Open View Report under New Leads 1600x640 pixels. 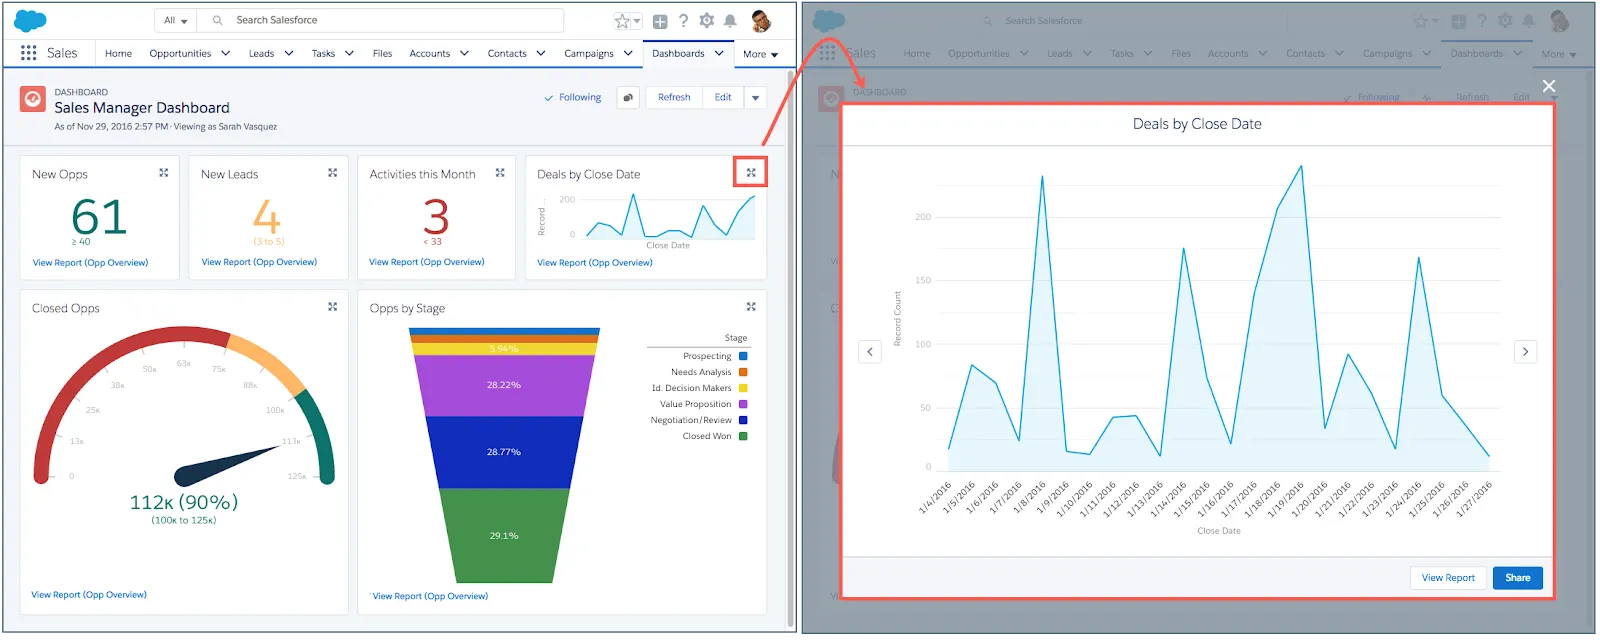point(259,262)
